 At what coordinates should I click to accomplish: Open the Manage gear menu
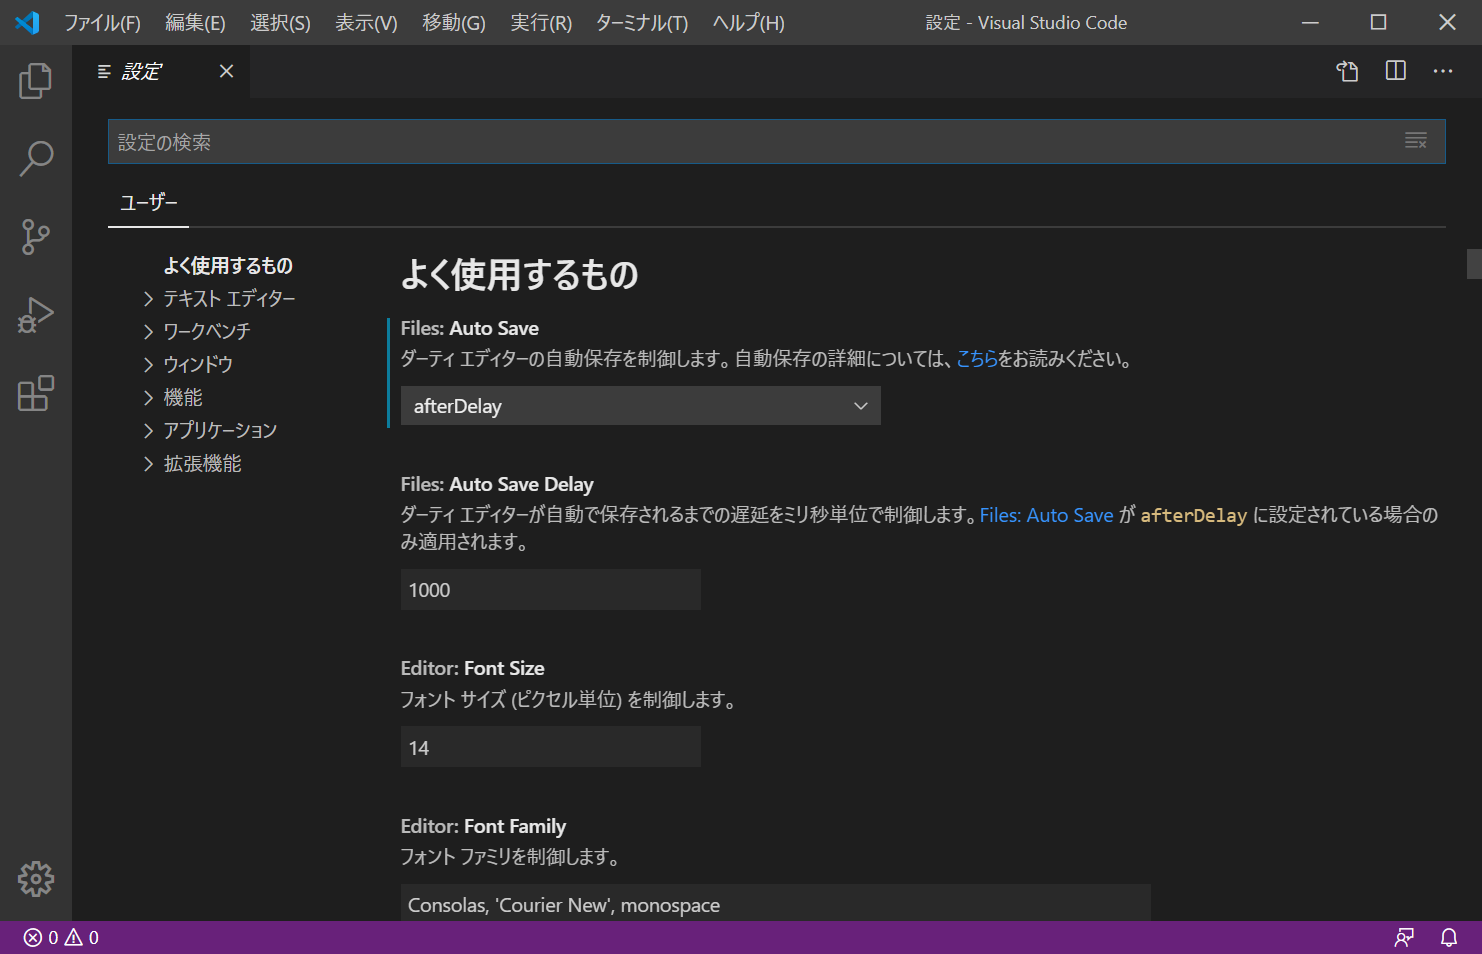pos(36,879)
